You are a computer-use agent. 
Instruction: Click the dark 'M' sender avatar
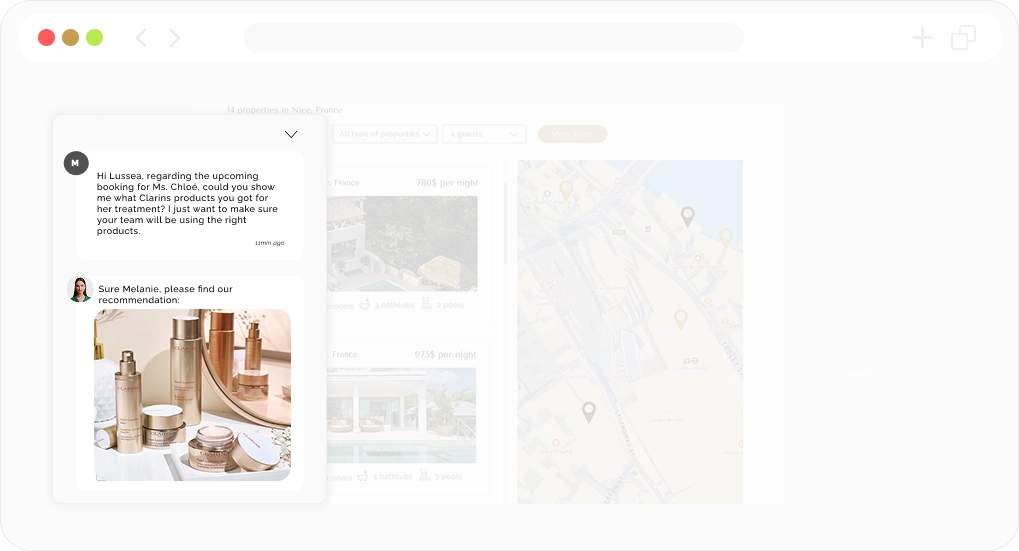coord(76,163)
